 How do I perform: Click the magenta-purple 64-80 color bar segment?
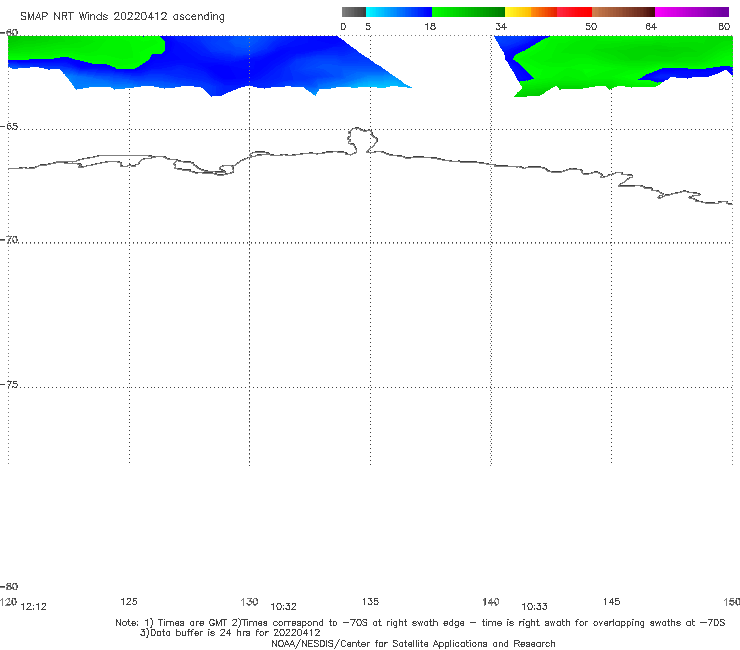[692, 12]
